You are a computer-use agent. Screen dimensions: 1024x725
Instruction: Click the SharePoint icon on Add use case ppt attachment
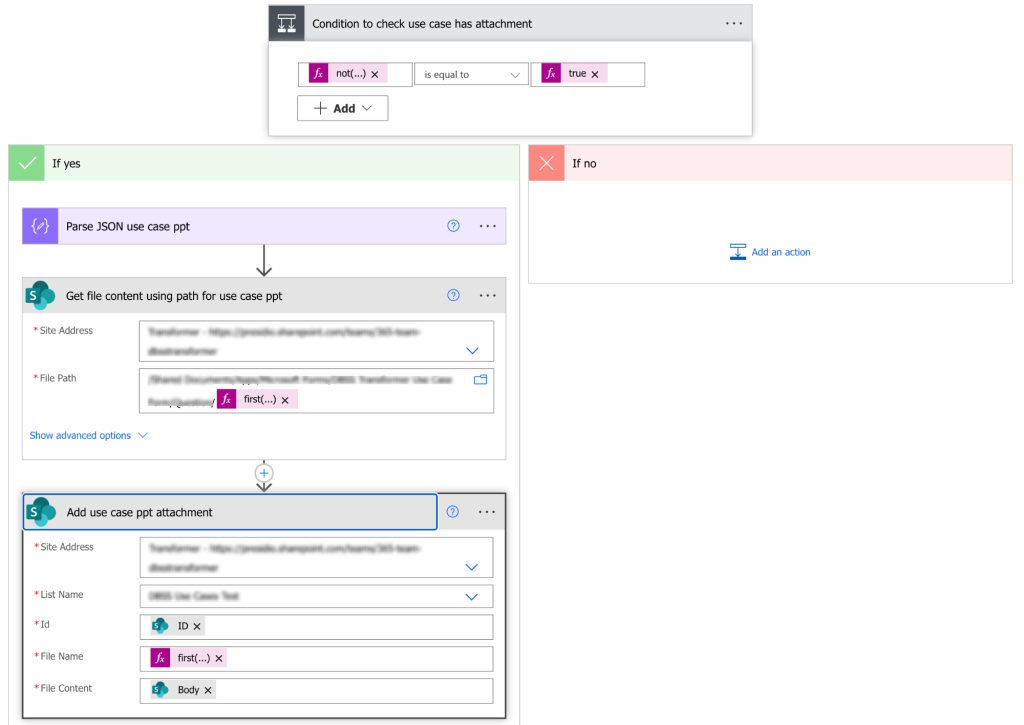[x=40, y=511]
